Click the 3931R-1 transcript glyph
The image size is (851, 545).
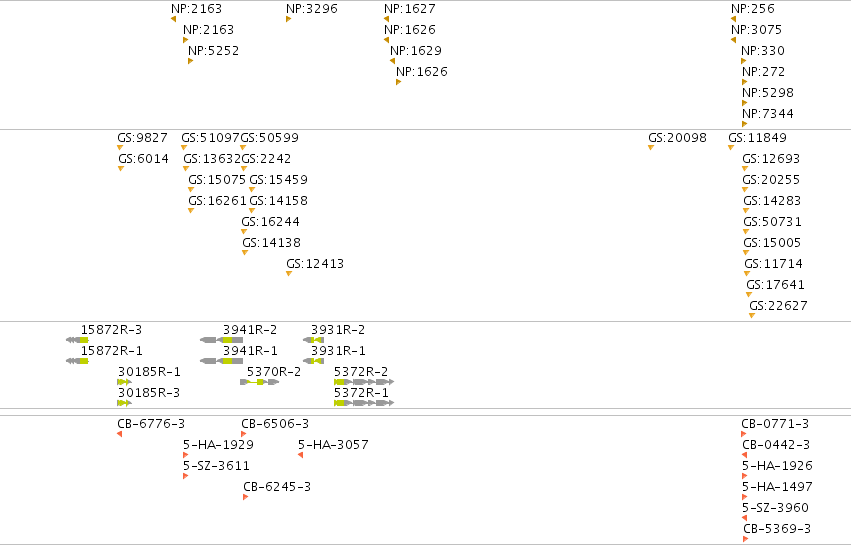(x=314, y=362)
